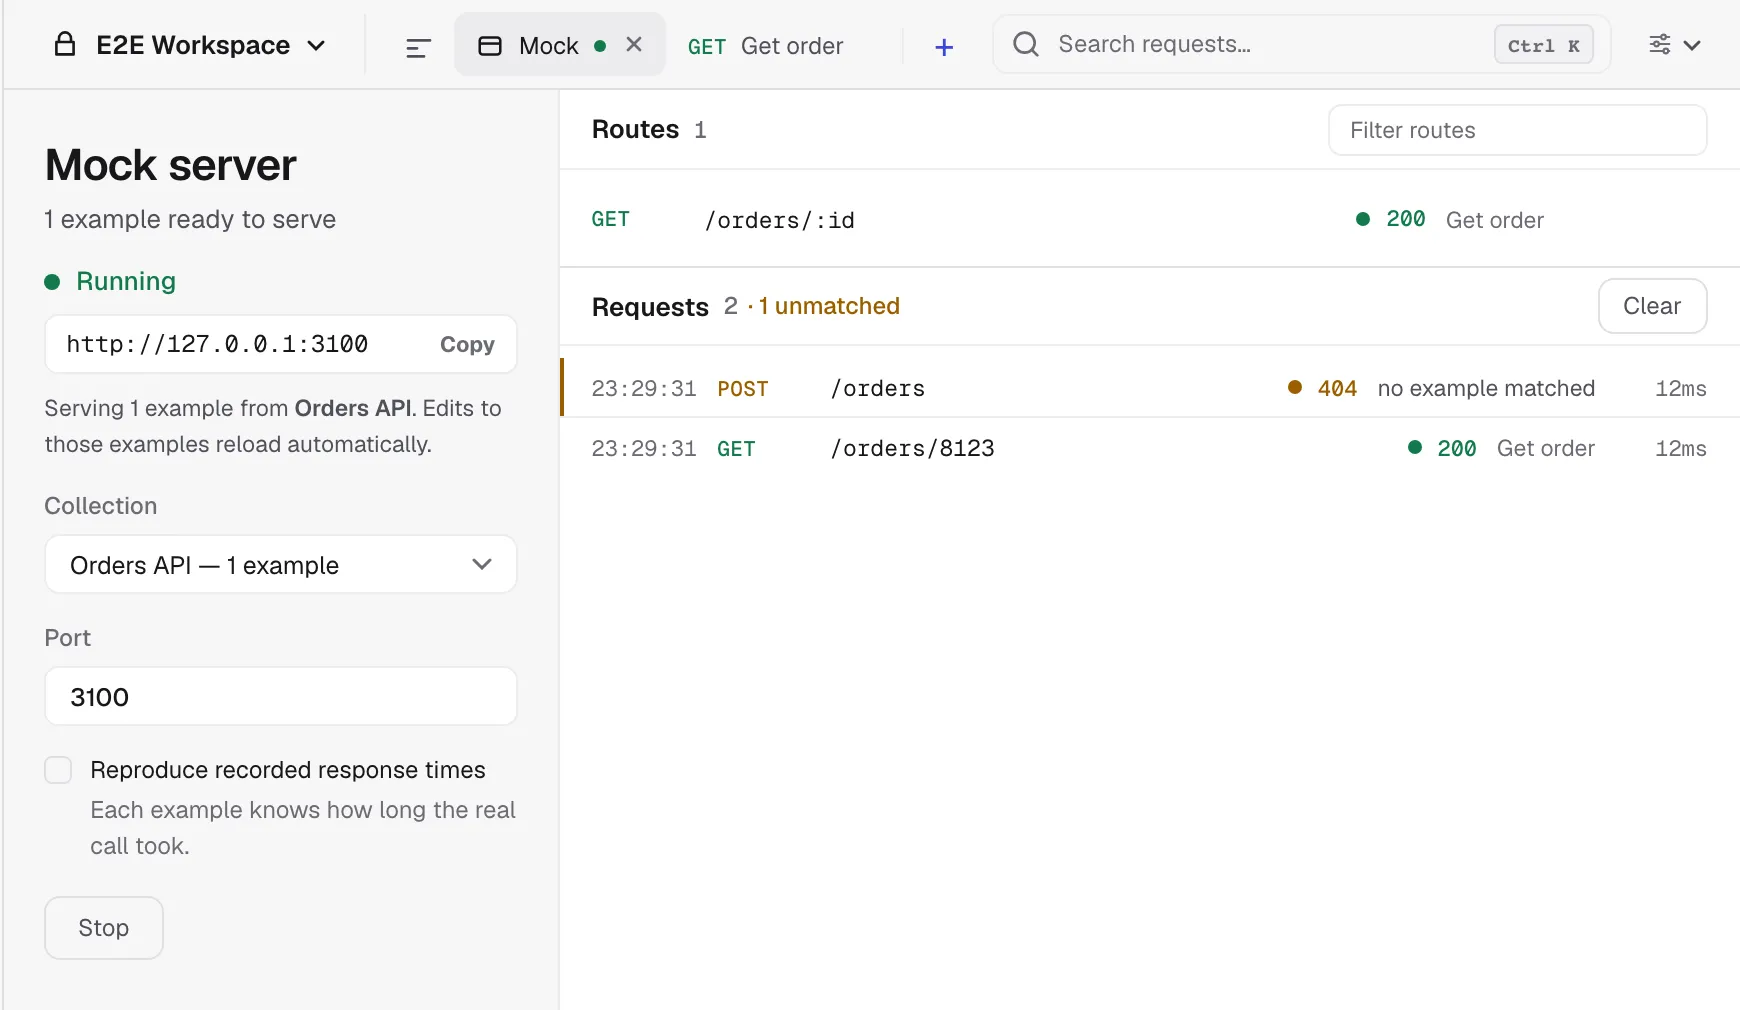This screenshot has height=1010, width=1740.
Task: Stop the mock server
Action: click(x=104, y=928)
